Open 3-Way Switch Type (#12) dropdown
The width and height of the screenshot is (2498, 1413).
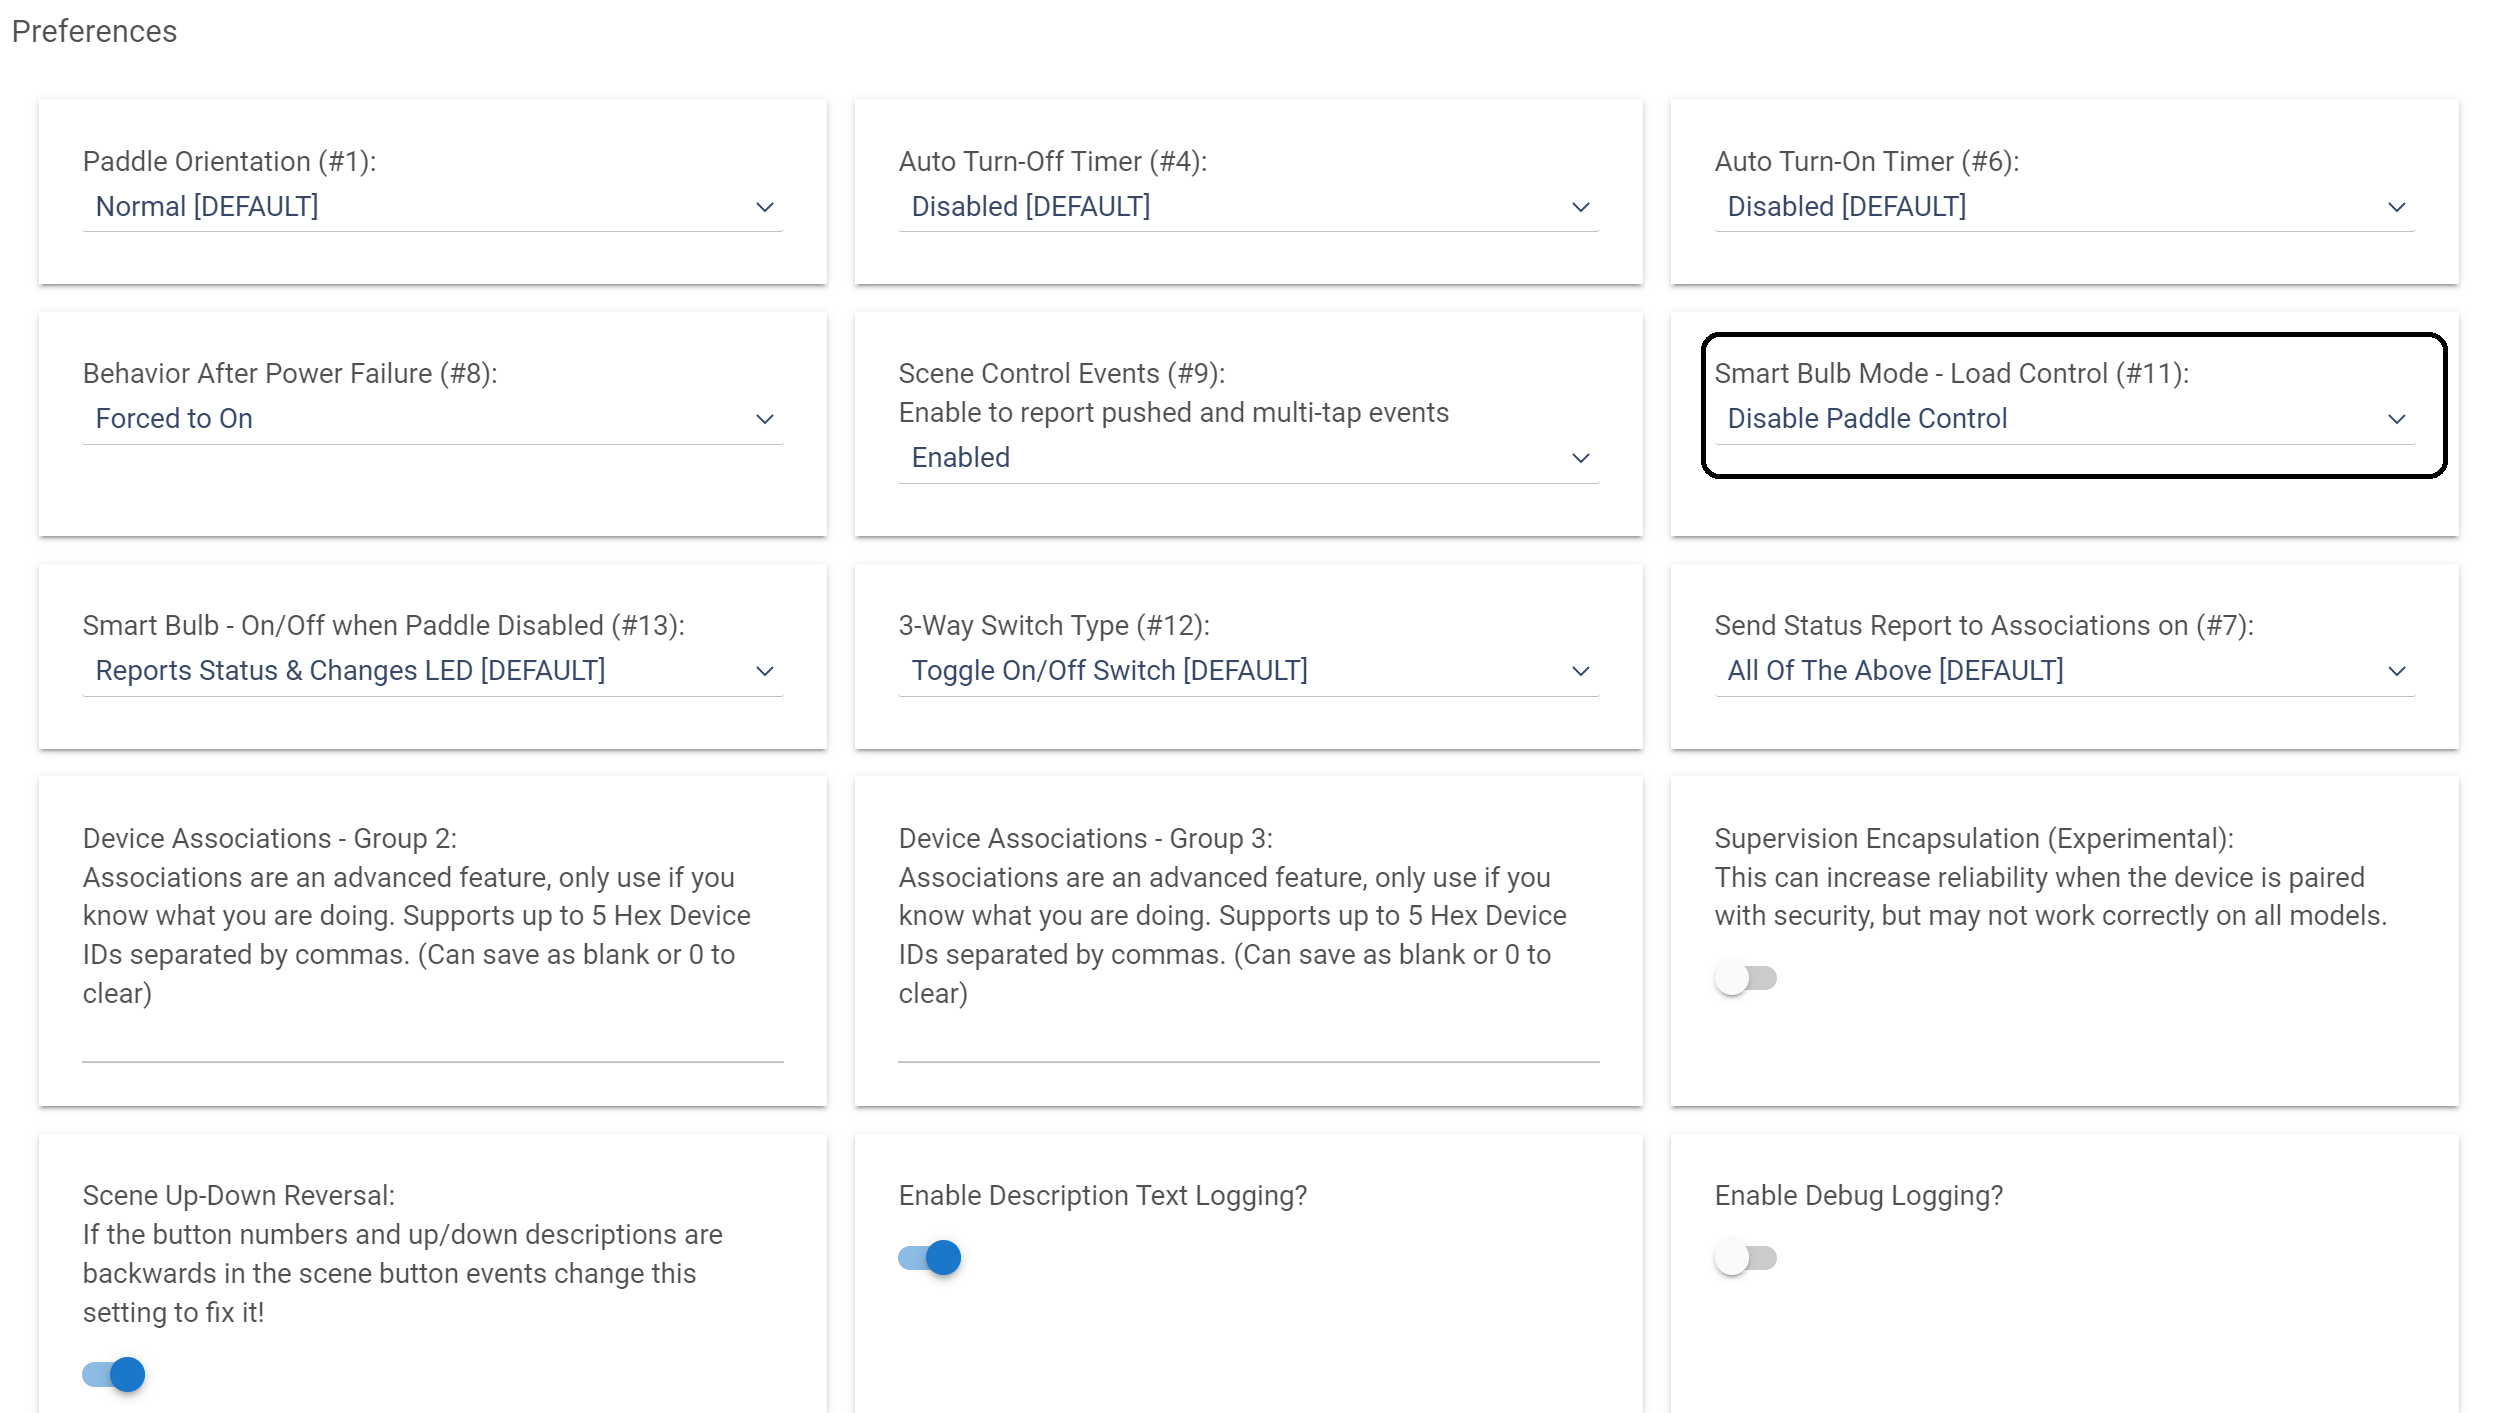click(1248, 671)
